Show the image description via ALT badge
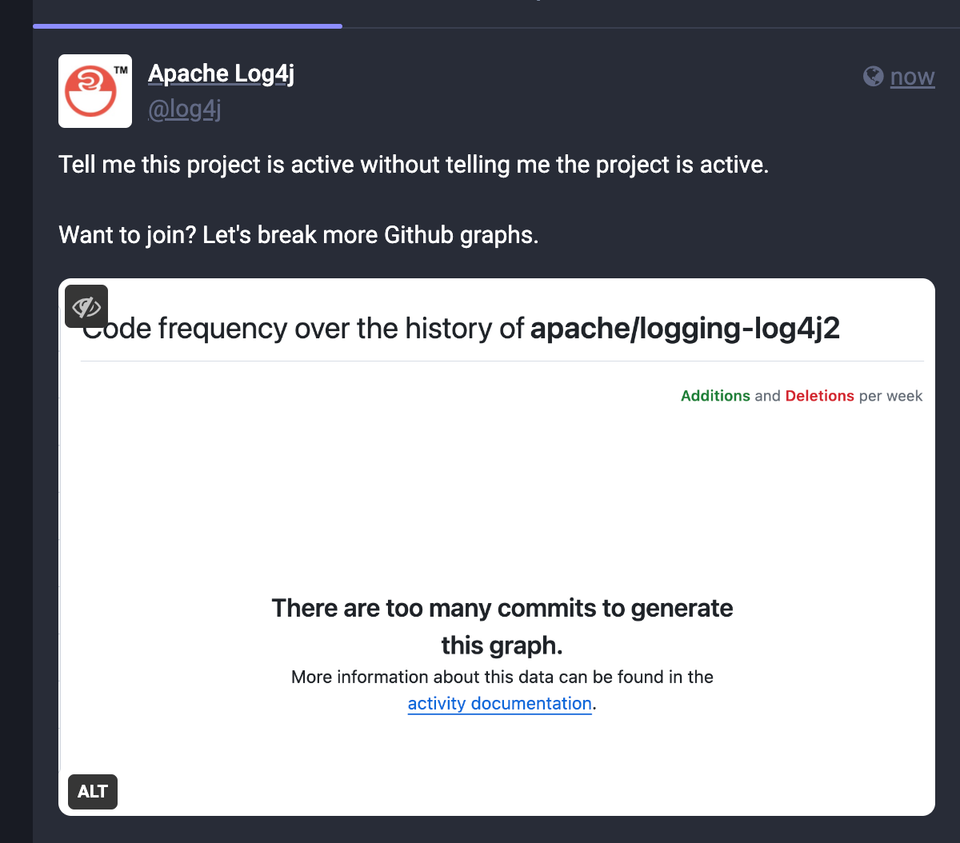This screenshot has height=843, width=960. tap(92, 792)
